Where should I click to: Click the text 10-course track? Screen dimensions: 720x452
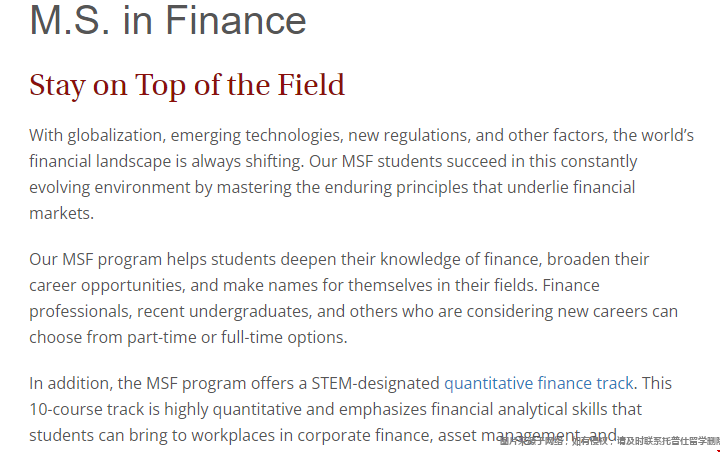click(x=86, y=409)
